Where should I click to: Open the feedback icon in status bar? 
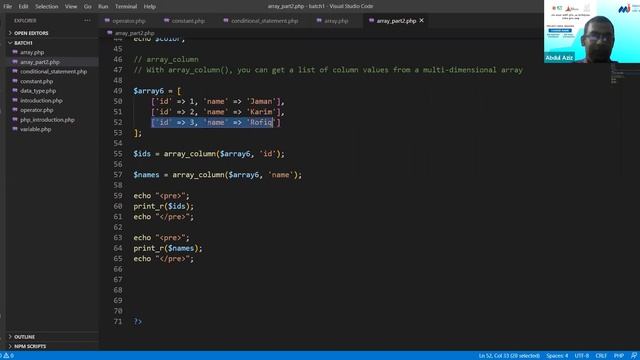click(633, 356)
